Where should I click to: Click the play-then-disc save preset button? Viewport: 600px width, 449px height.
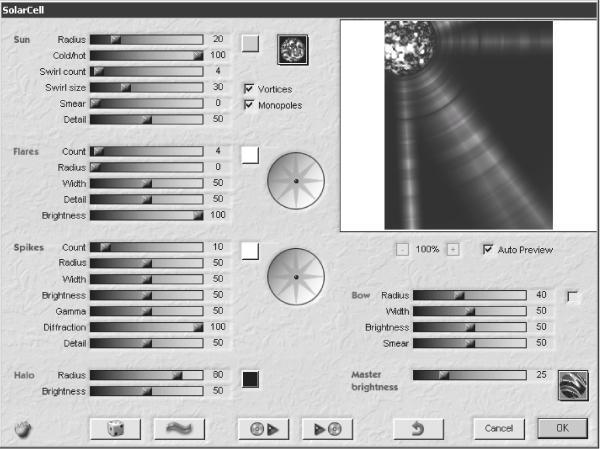[327, 429]
